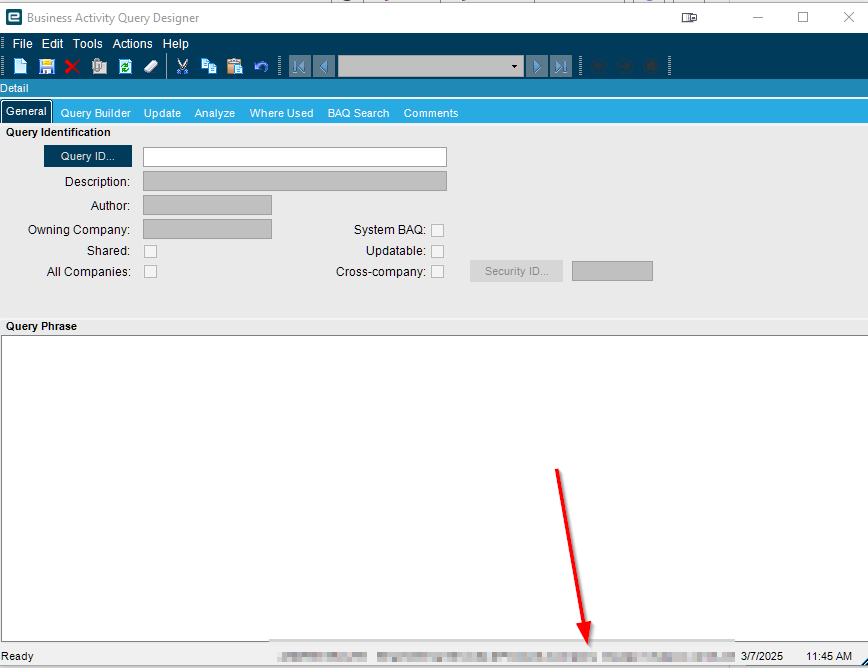Open the Help menu

(175, 44)
